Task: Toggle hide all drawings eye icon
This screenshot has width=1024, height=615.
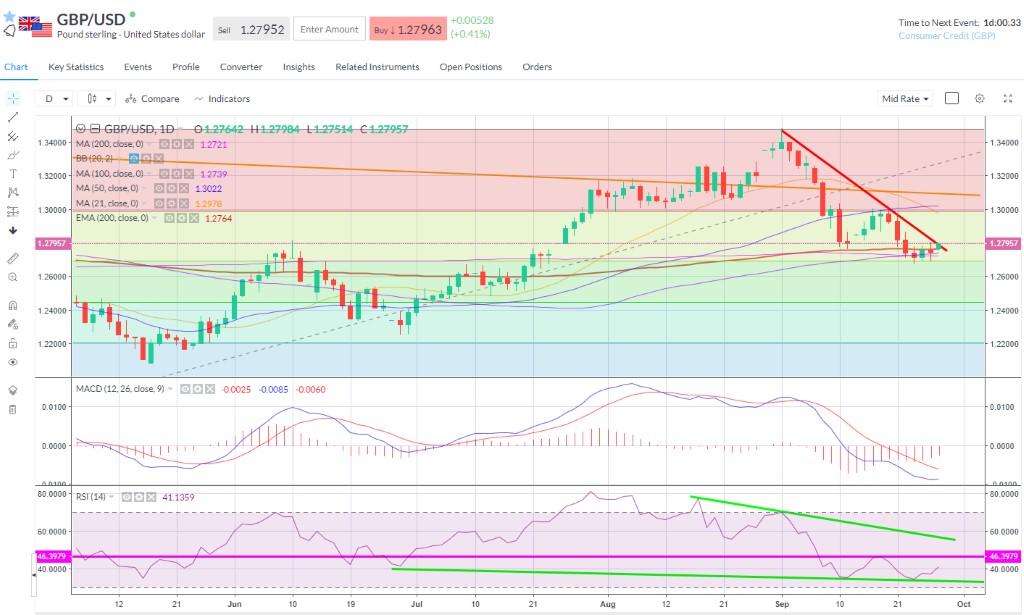Action: pyautogui.click(x=13, y=361)
